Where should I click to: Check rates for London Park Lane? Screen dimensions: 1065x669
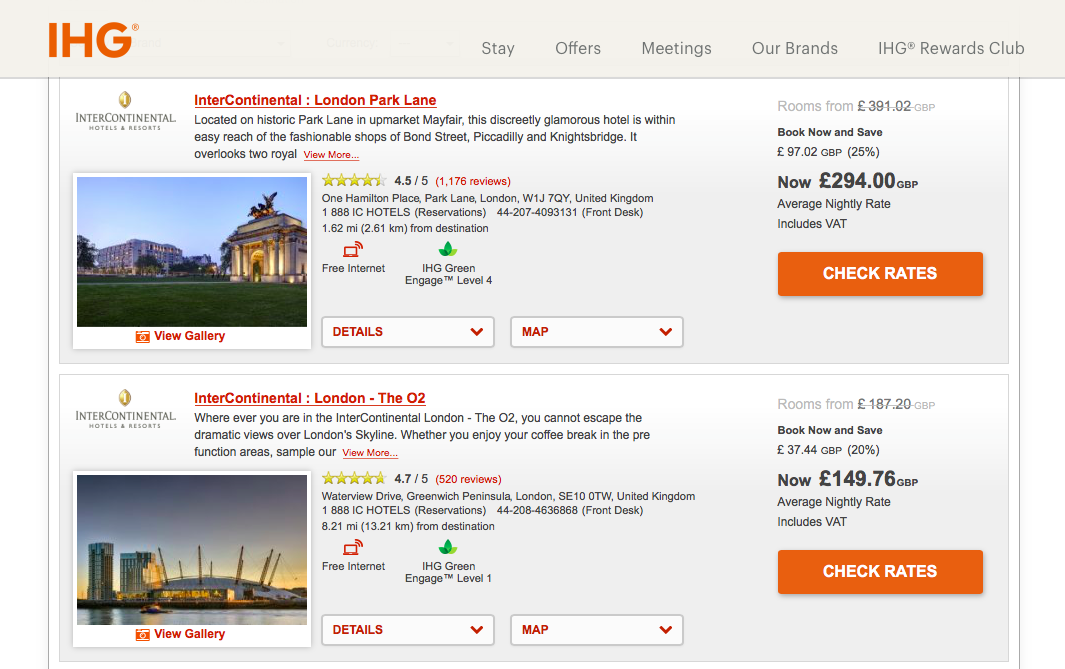(880, 274)
